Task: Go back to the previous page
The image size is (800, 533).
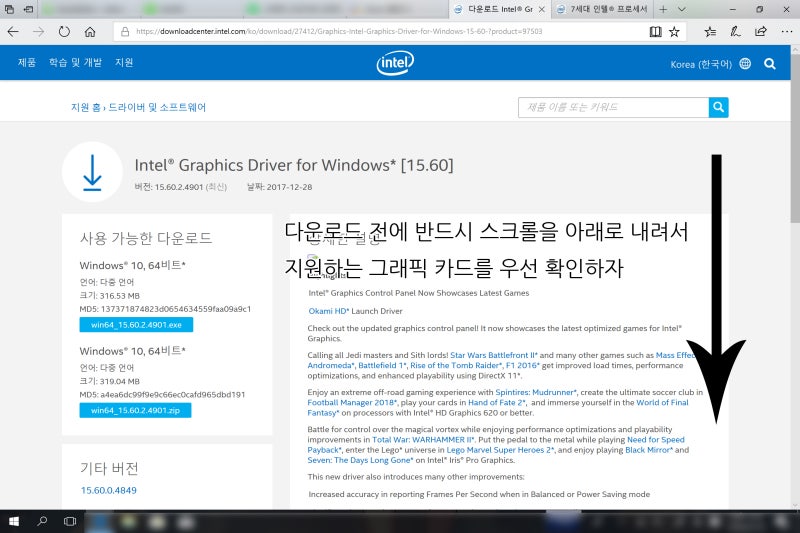Action: pyautogui.click(x=13, y=32)
